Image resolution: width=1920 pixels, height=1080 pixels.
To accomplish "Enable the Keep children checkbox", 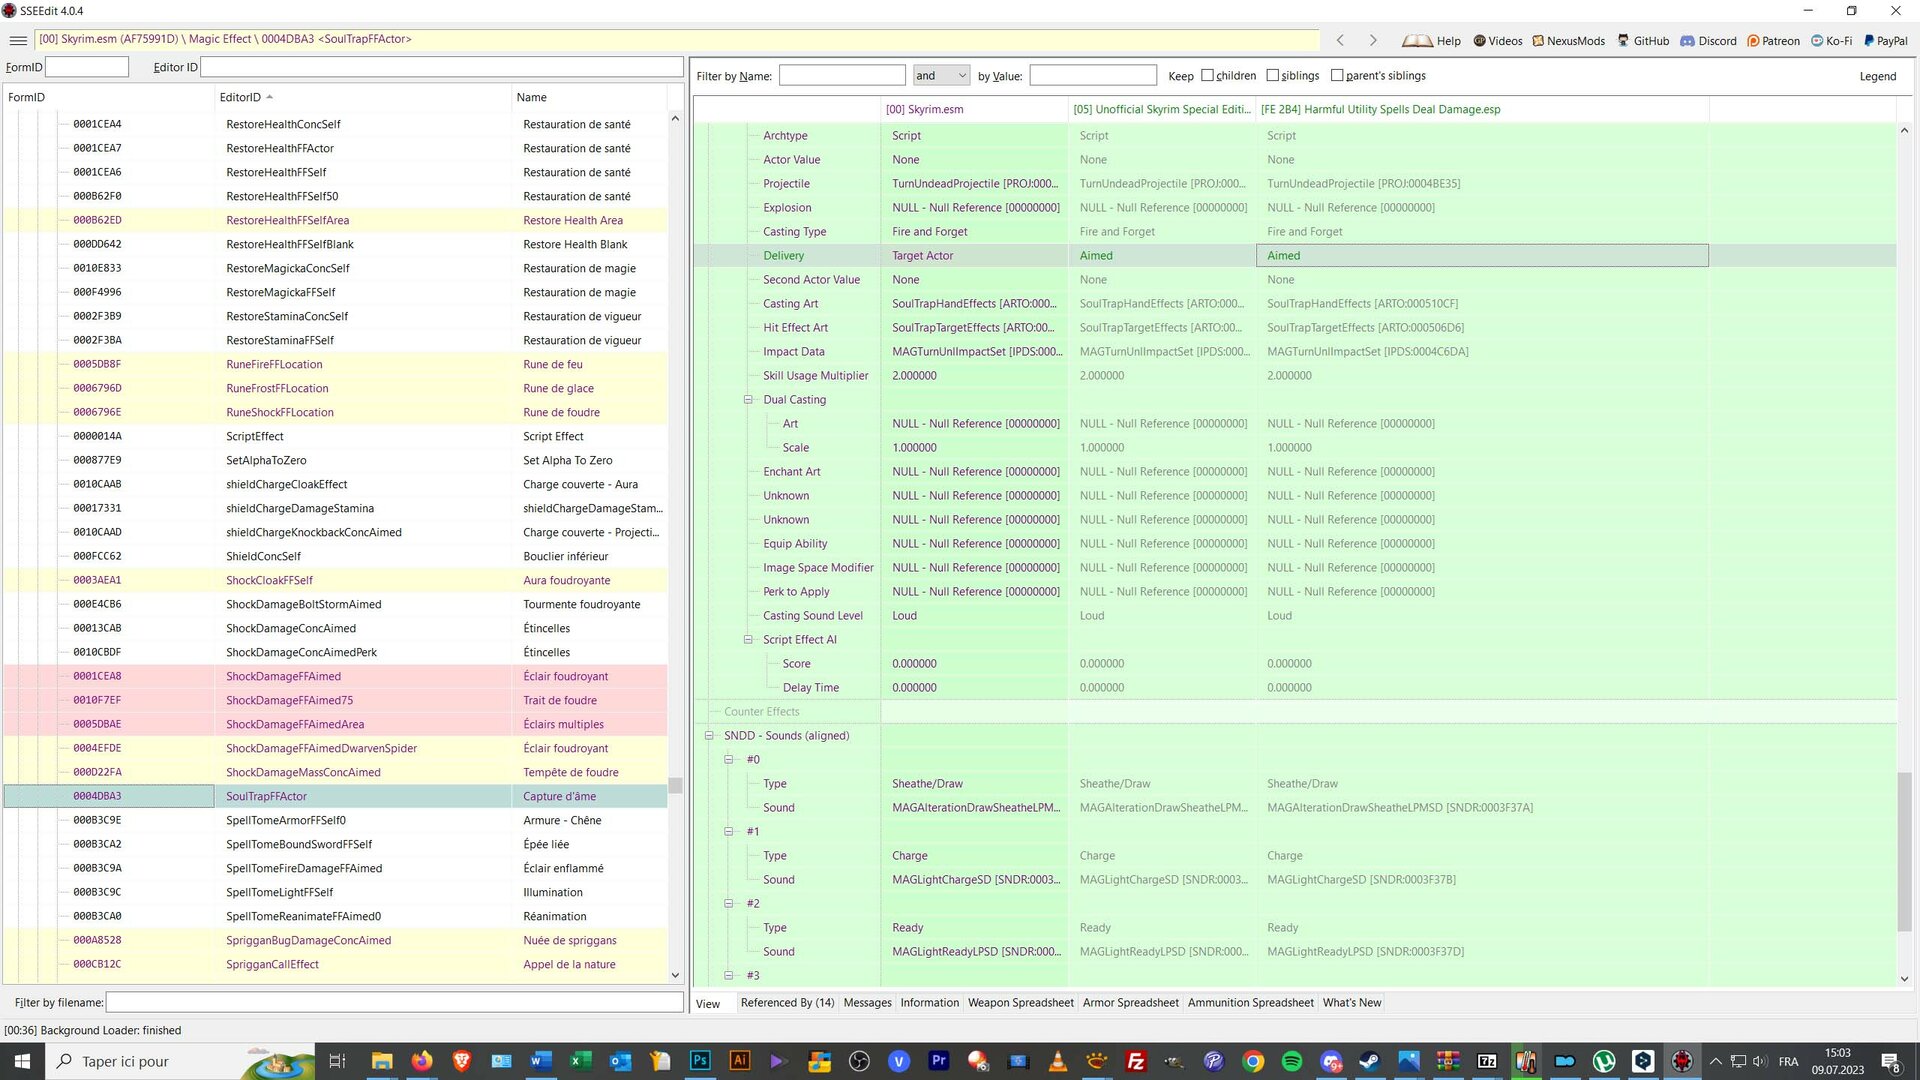I will [1207, 75].
